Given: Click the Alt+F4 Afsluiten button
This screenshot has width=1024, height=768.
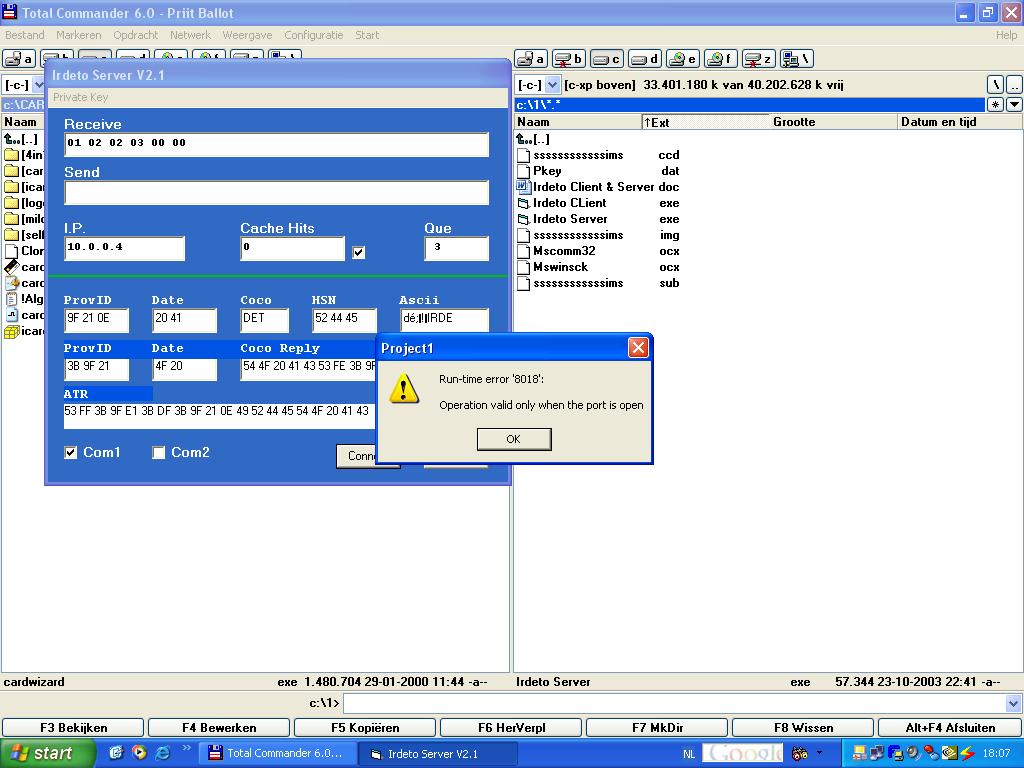Looking at the screenshot, I should tap(950, 728).
